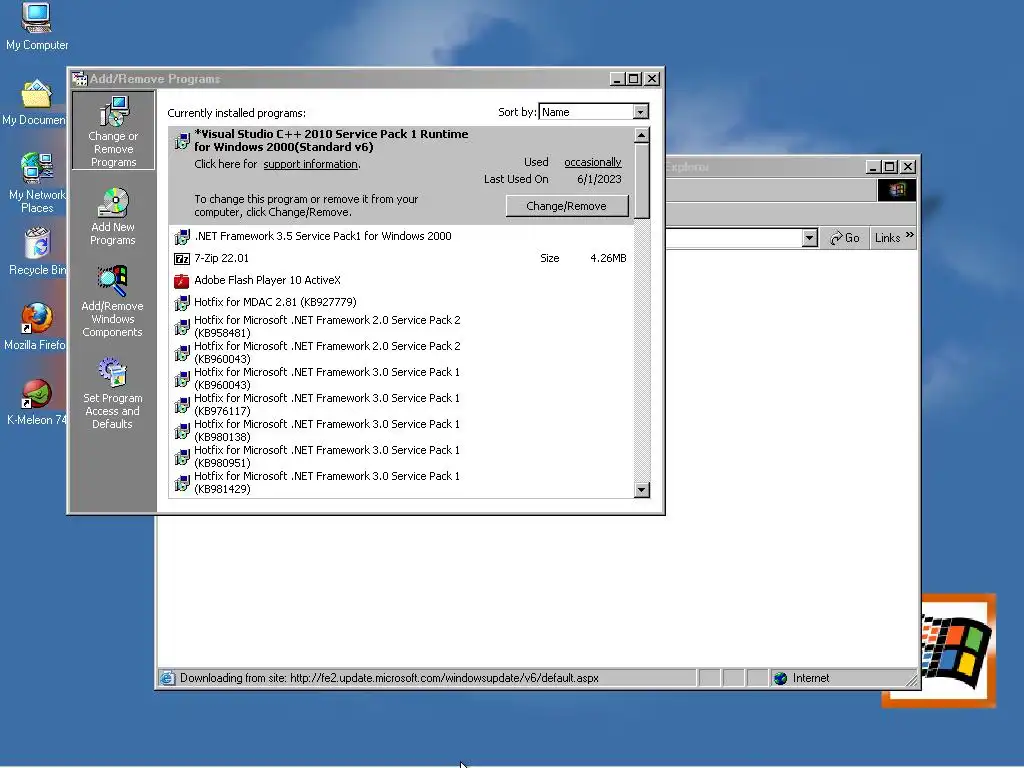1024x768 pixels.
Task: Select Change or Remove Programs sidebar icon
Action: click(113, 131)
